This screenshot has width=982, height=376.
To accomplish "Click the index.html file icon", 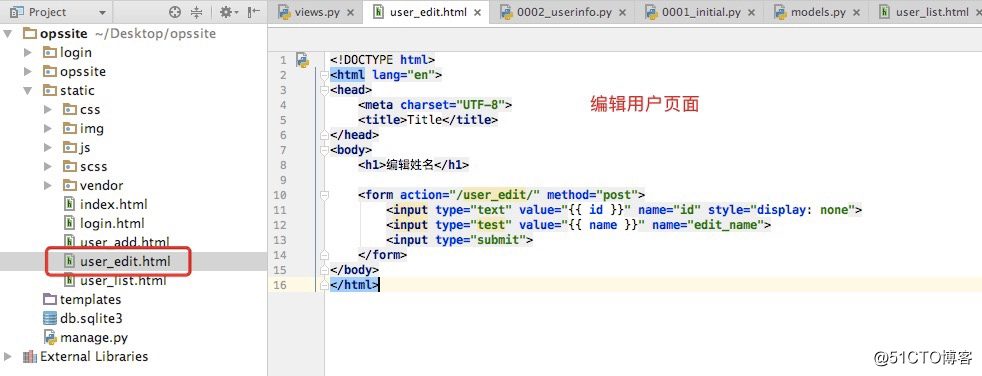I will tap(70, 204).
